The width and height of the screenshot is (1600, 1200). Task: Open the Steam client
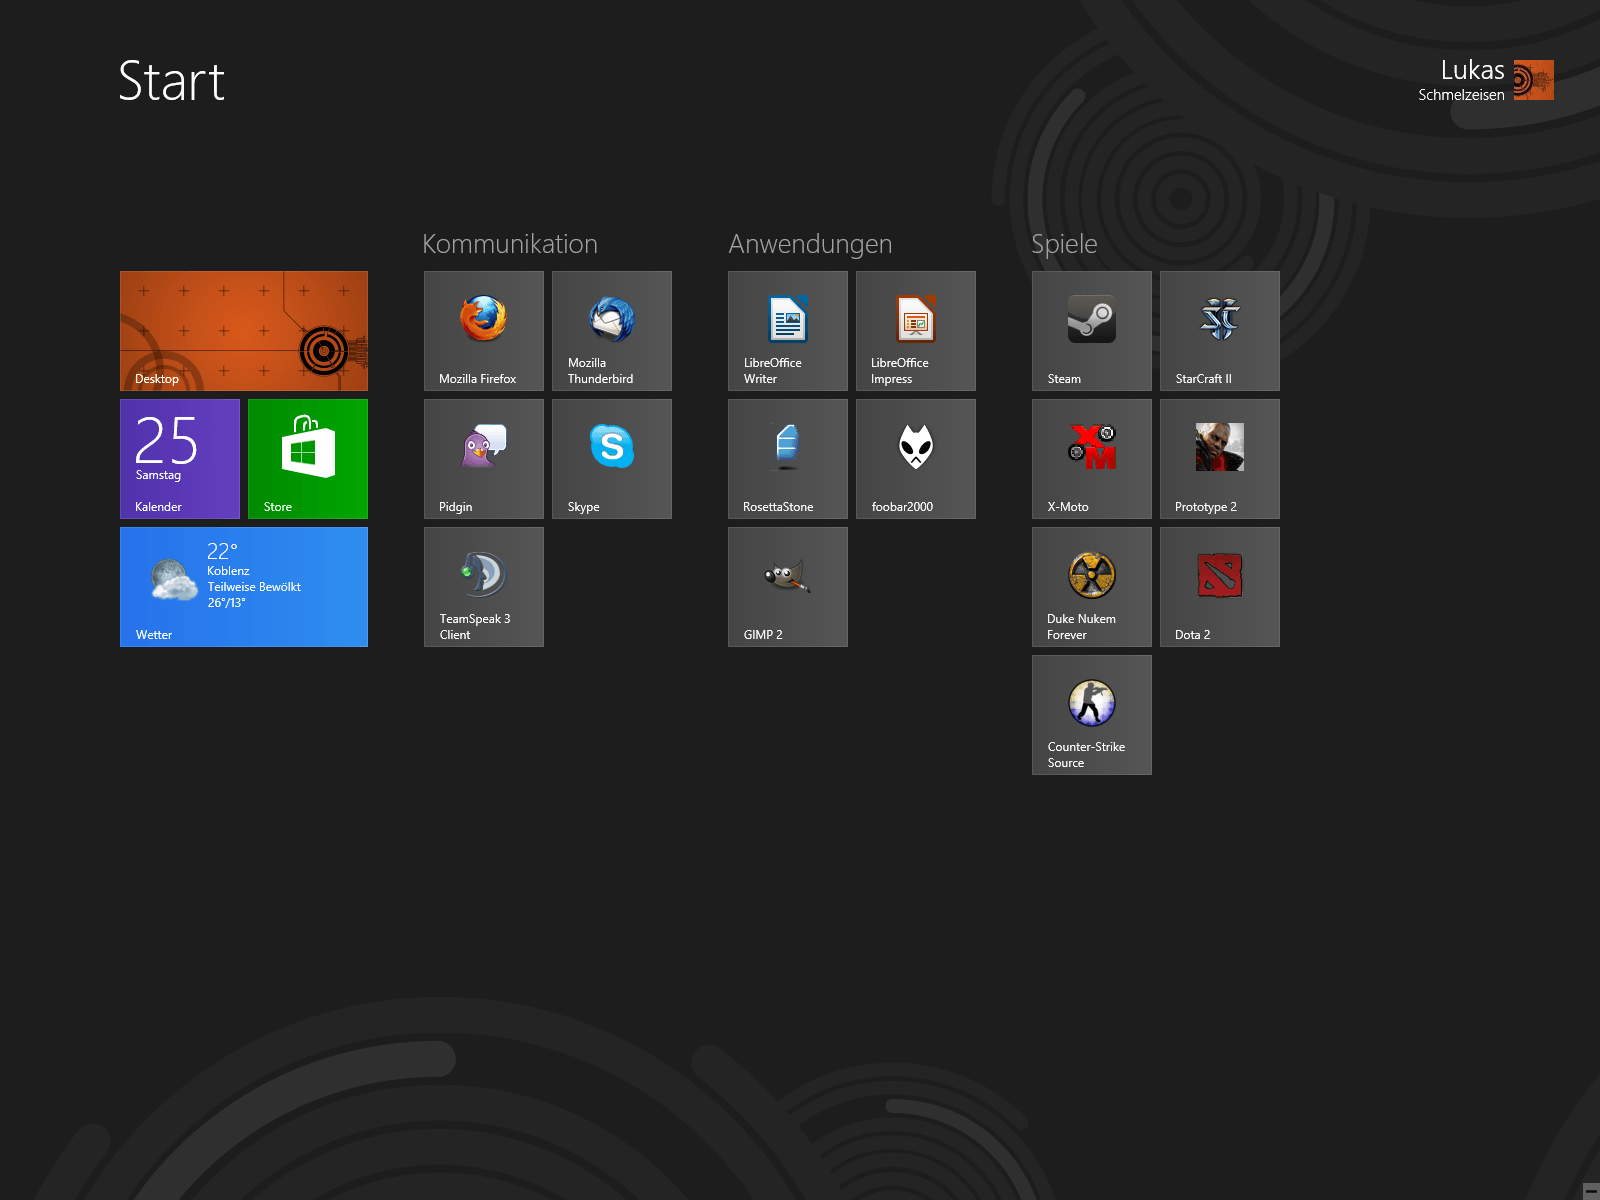(x=1091, y=330)
